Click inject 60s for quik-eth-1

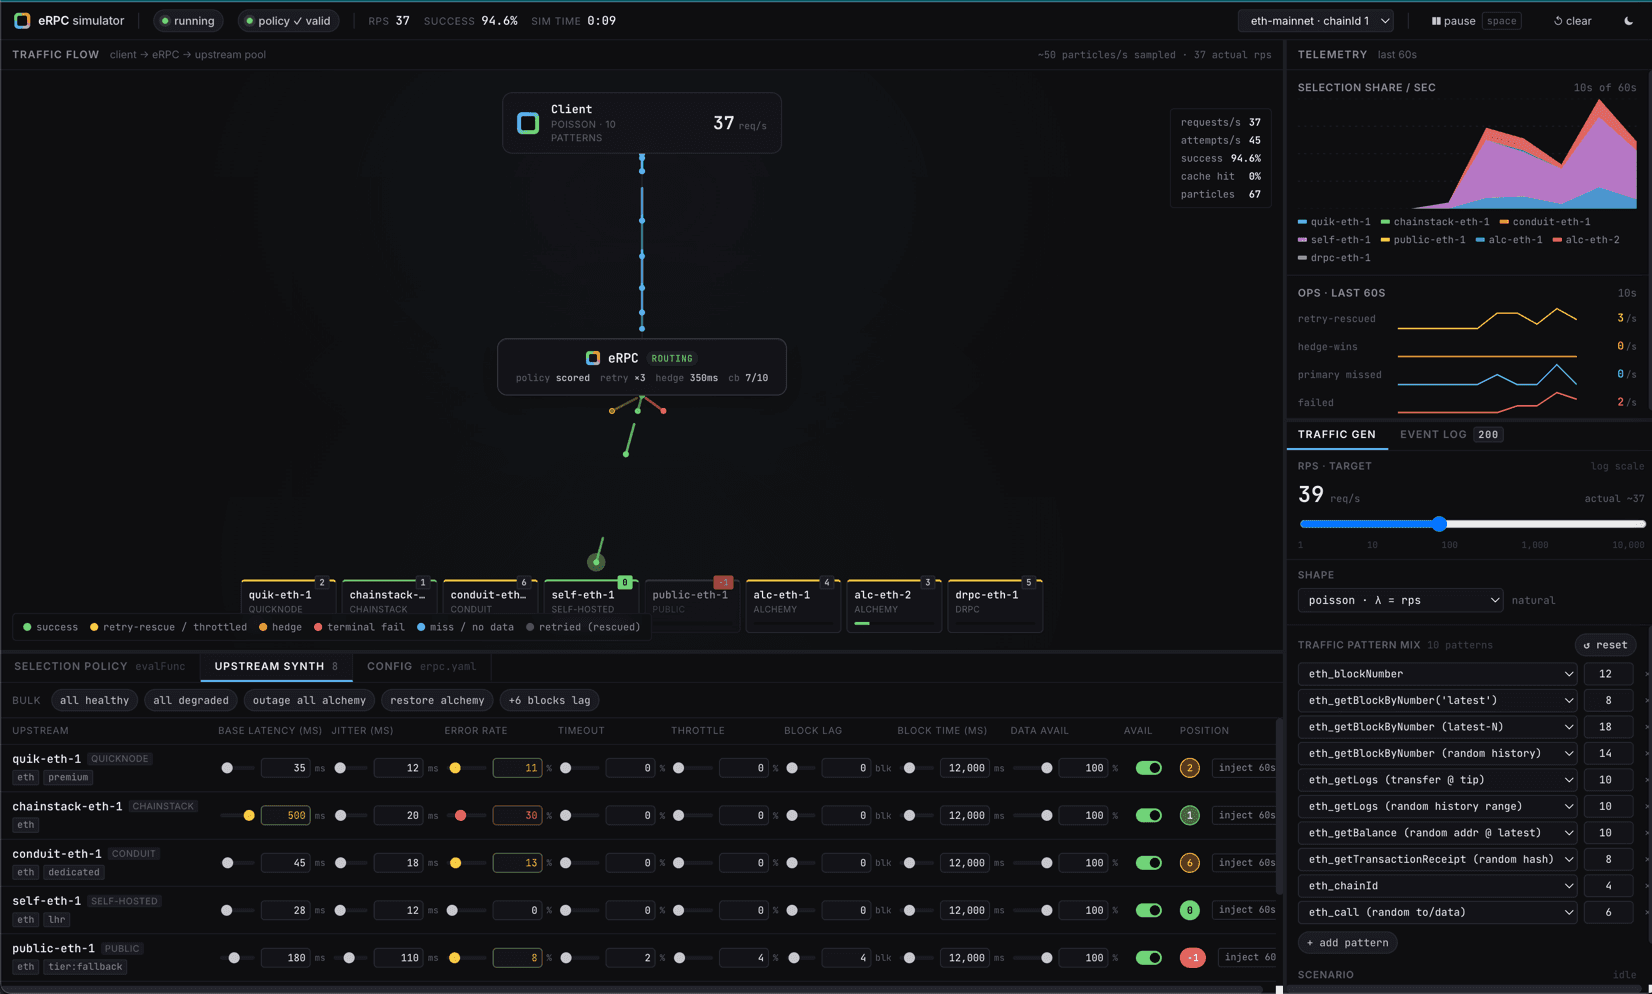click(1246, 768)
